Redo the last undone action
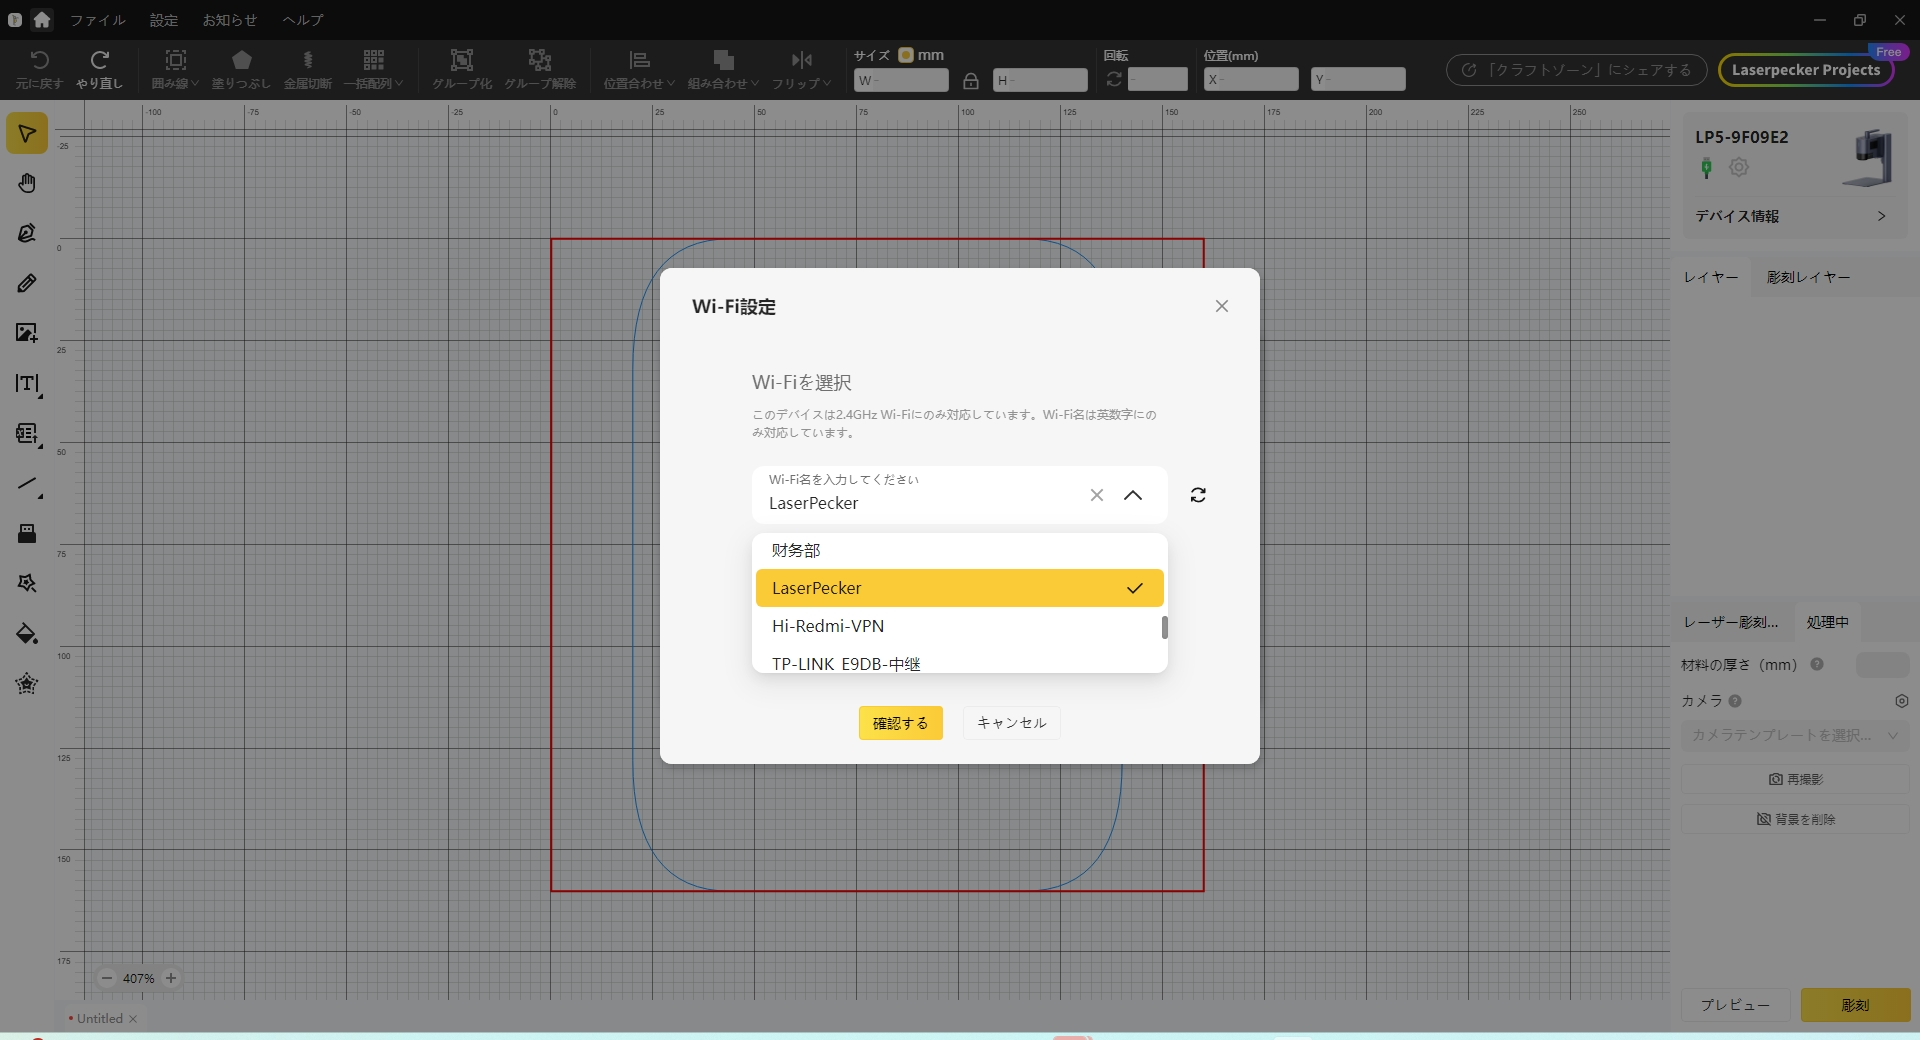The height and width of the screenshot is (1040, 1920). (x=99, y=69)
